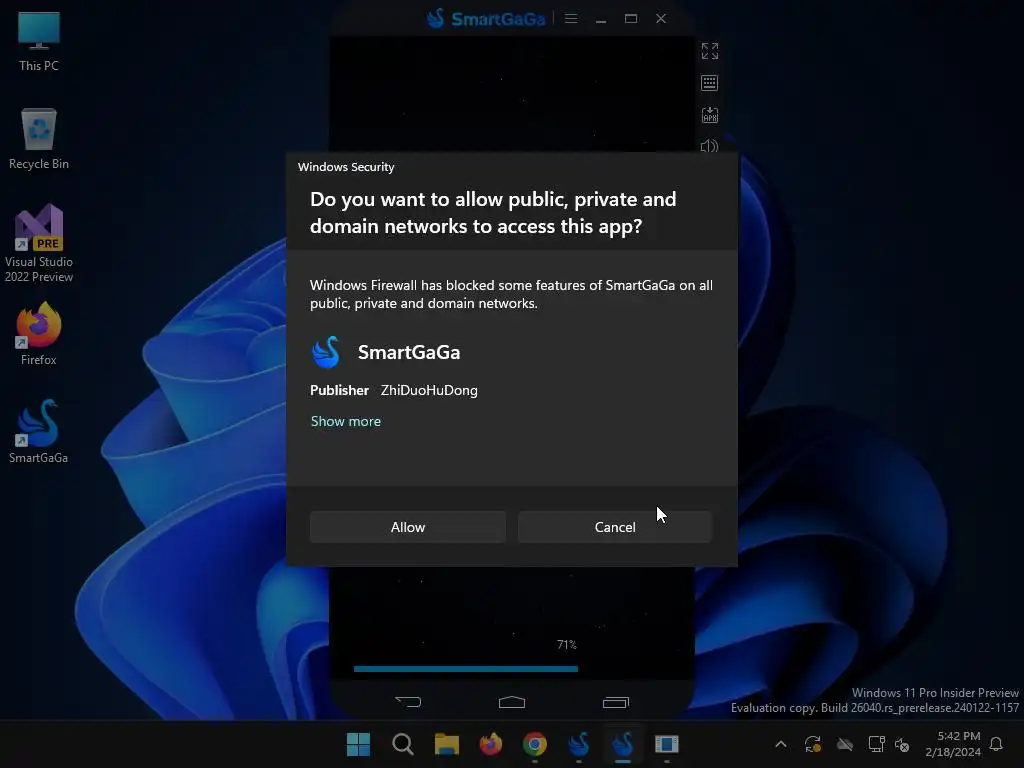Click the SmartGaGa title logo text
The width and height of the screenshot is (1024, 768).
pos(498,19)
